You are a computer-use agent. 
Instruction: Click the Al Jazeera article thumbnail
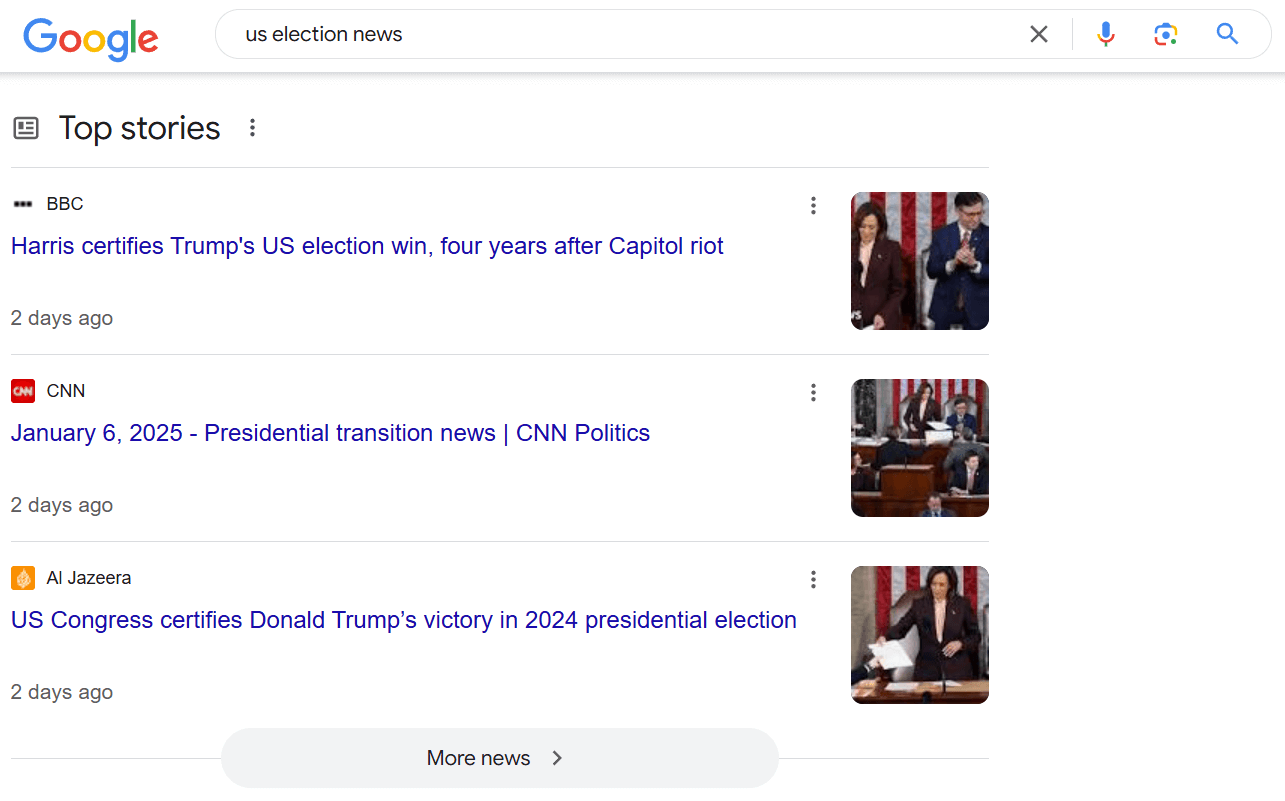(919, 634)
